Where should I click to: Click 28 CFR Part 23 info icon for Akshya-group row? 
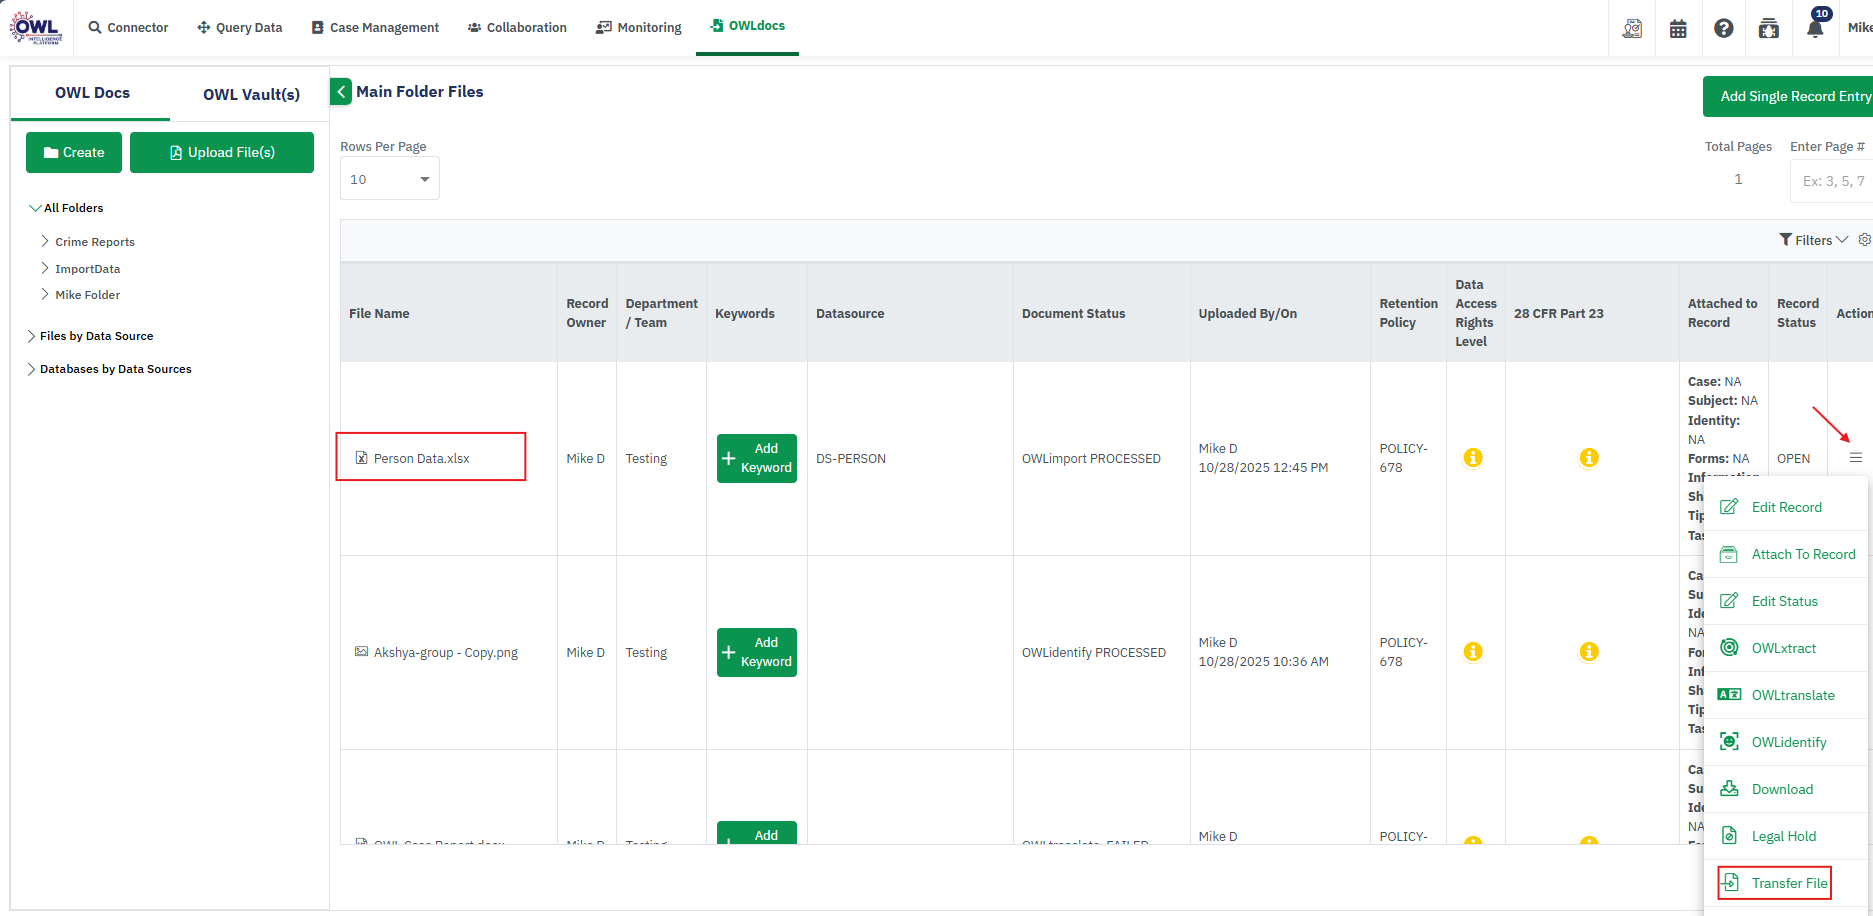pyautogui.click(x=1588, y=652)
